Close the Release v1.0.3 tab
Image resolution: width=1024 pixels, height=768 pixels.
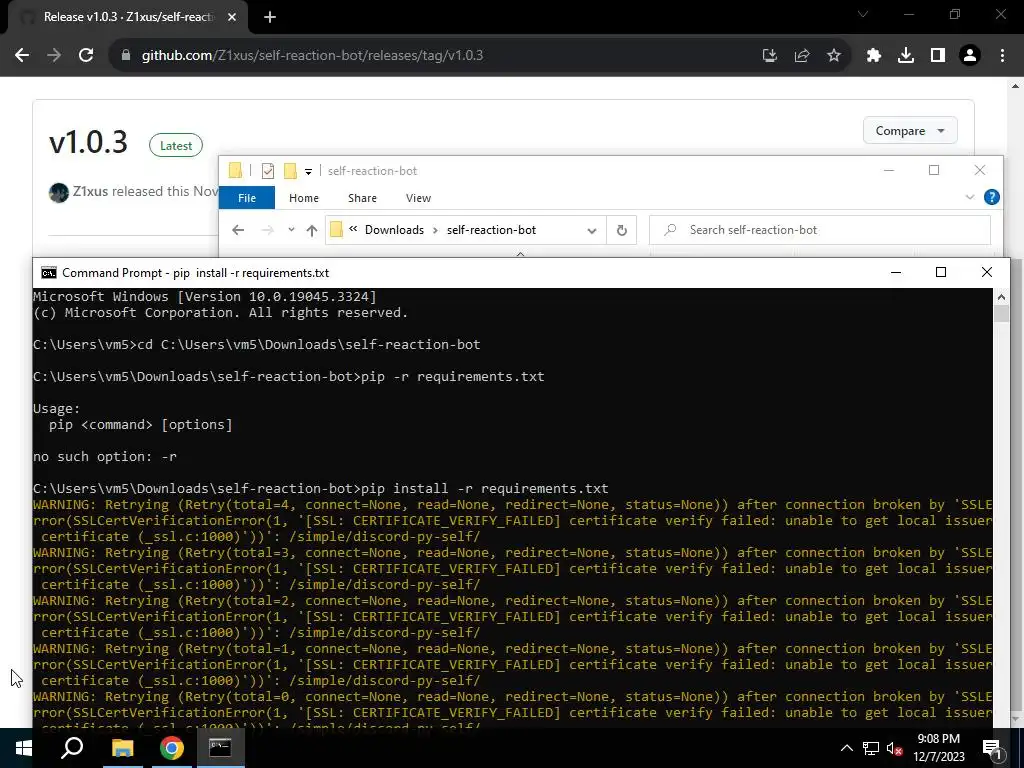(232, 17)
